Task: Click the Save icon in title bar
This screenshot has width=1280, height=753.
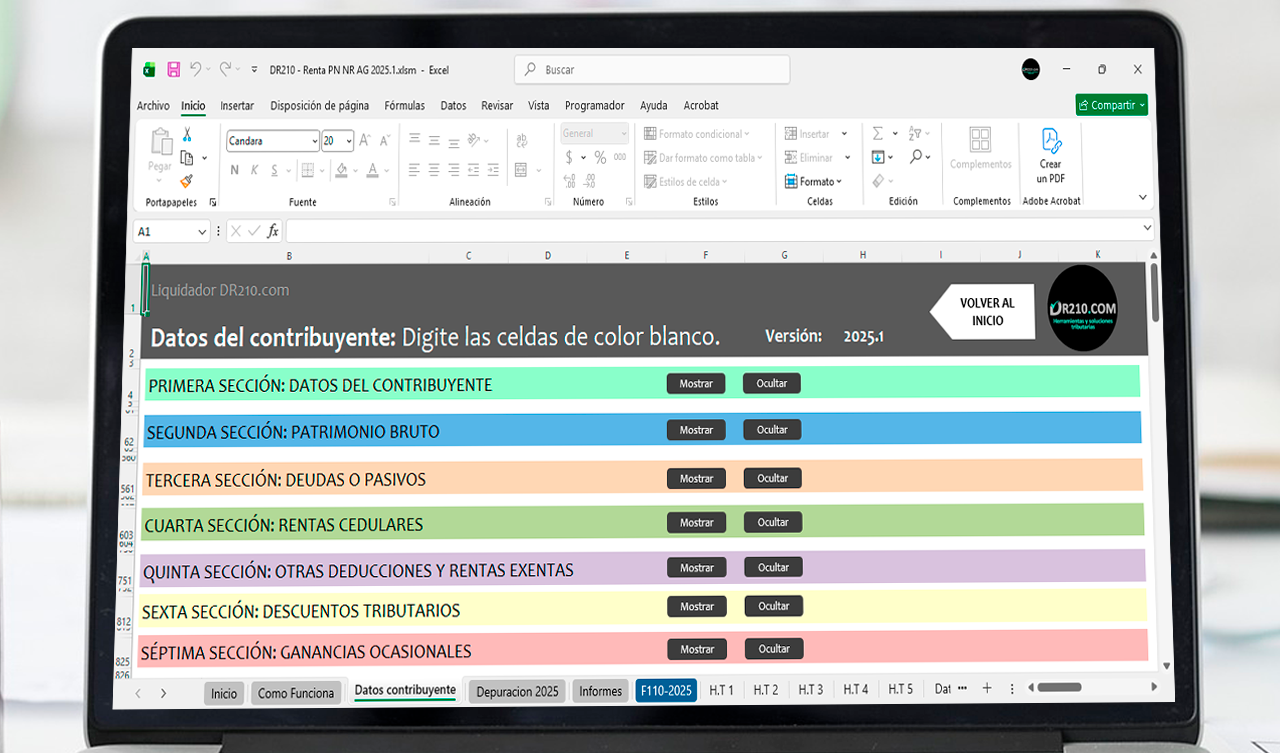Action: pyautogui.click(x=173, y=70)
